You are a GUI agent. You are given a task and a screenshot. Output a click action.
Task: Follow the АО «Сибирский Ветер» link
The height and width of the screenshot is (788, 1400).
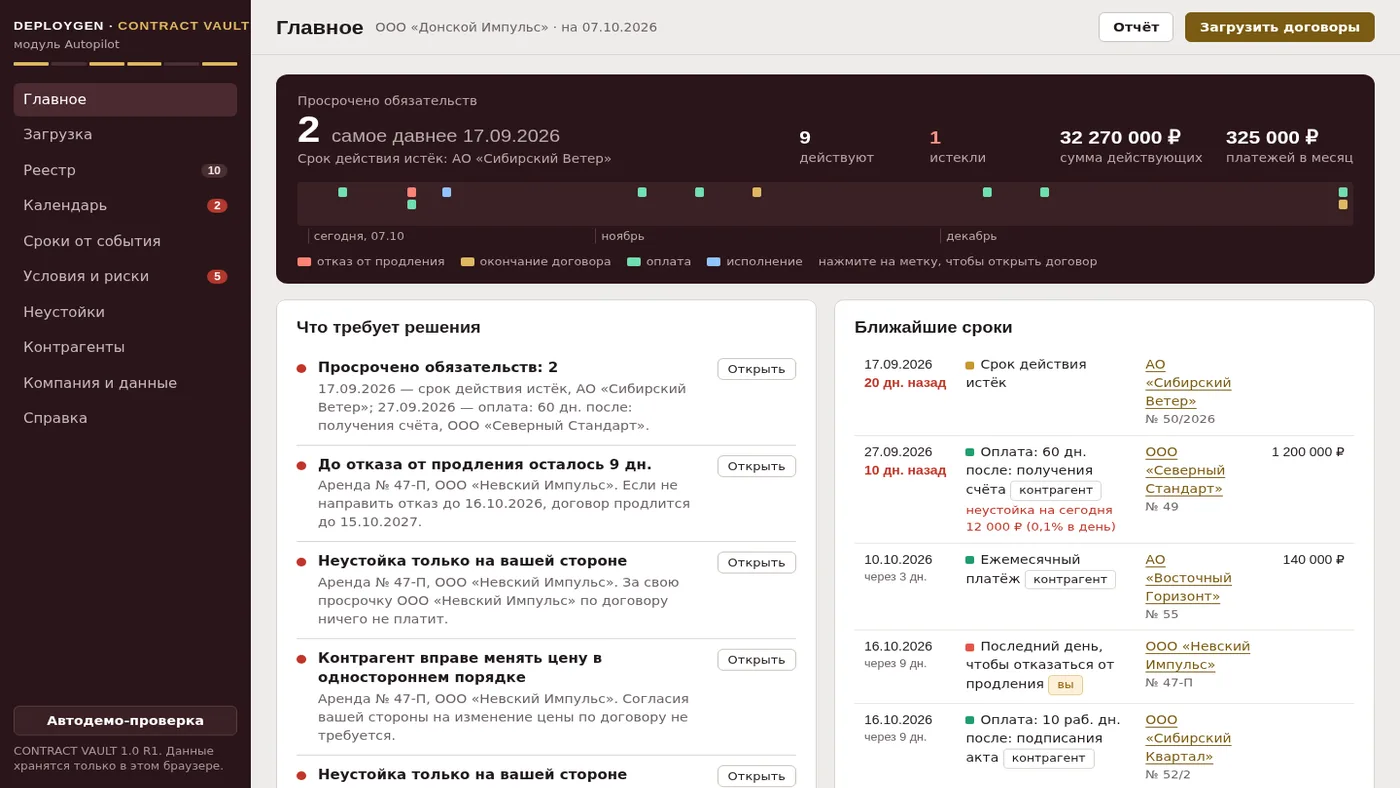pyautogui.click(x=1188, y=383)
